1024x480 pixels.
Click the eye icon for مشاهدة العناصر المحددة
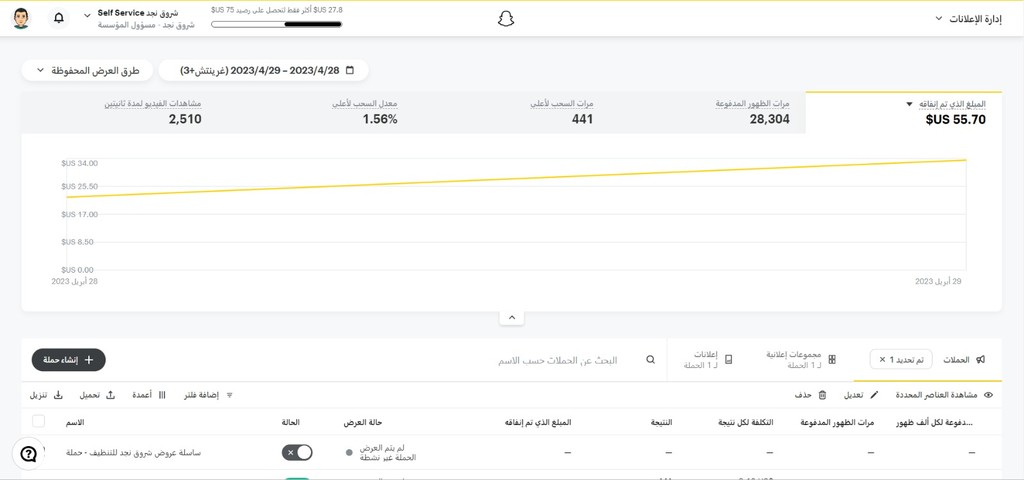[988, 395]
